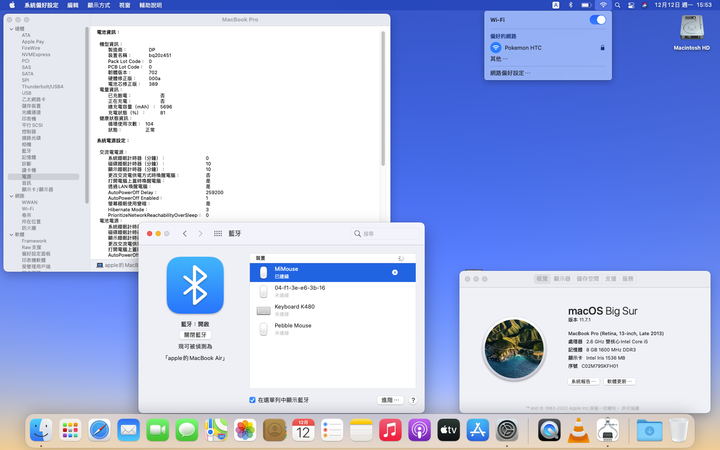720x450 pixels.
Task: Open Finder from the Dock
Action: (40, 430)
